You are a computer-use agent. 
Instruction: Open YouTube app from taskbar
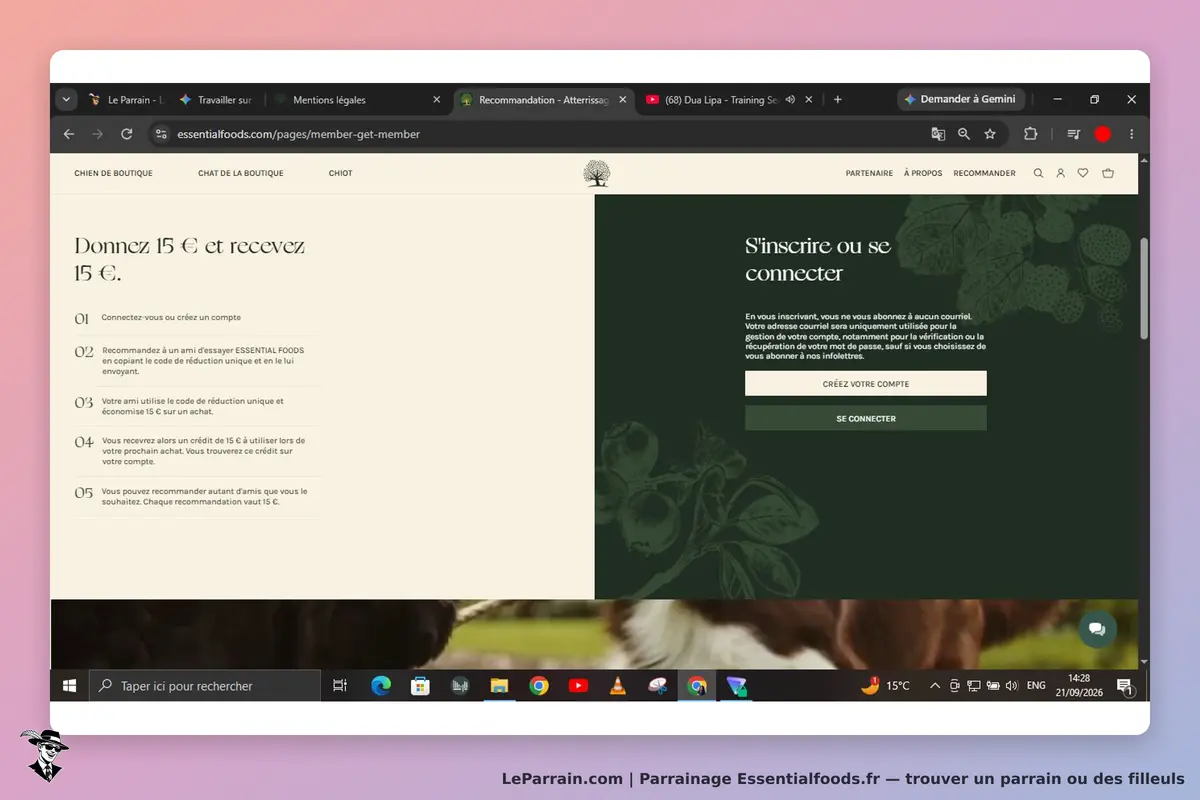click(x=578, y=686)
